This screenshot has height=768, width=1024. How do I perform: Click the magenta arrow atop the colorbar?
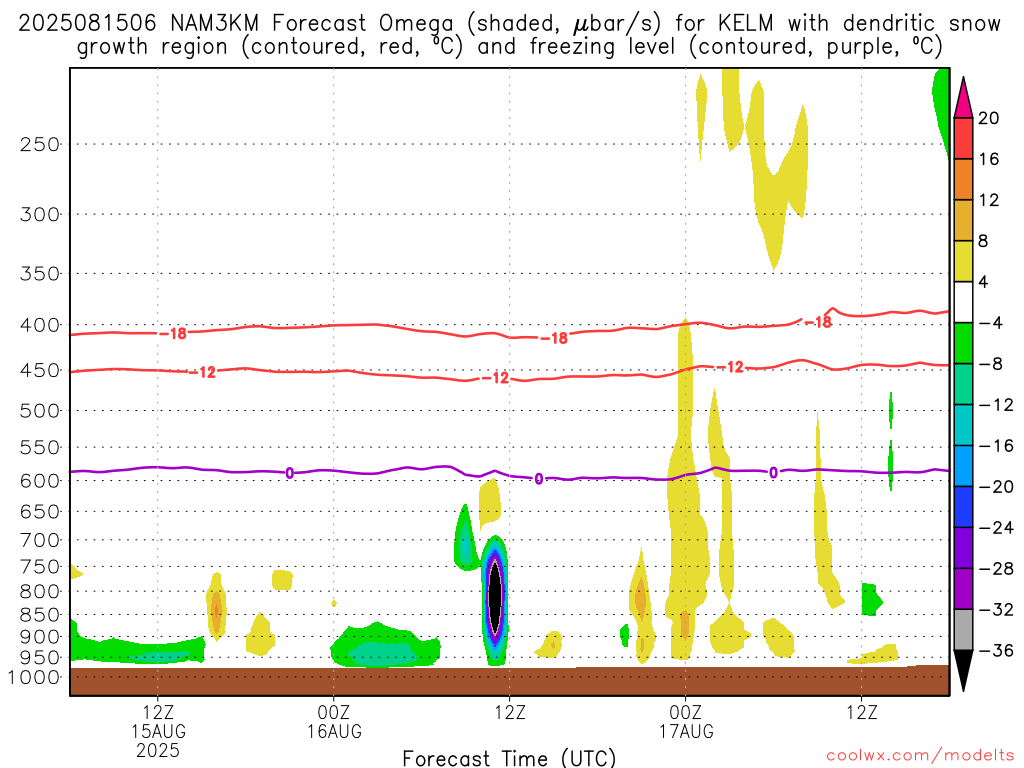[963, 98]
